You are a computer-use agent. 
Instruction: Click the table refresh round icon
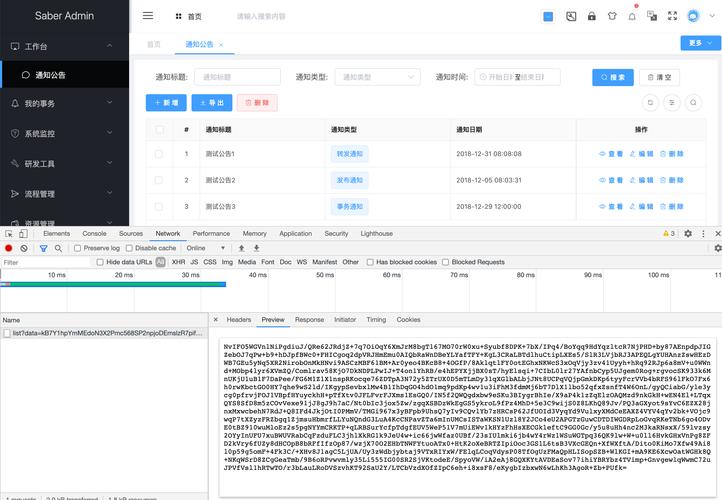pyautogui.click(x=651, y=102)
